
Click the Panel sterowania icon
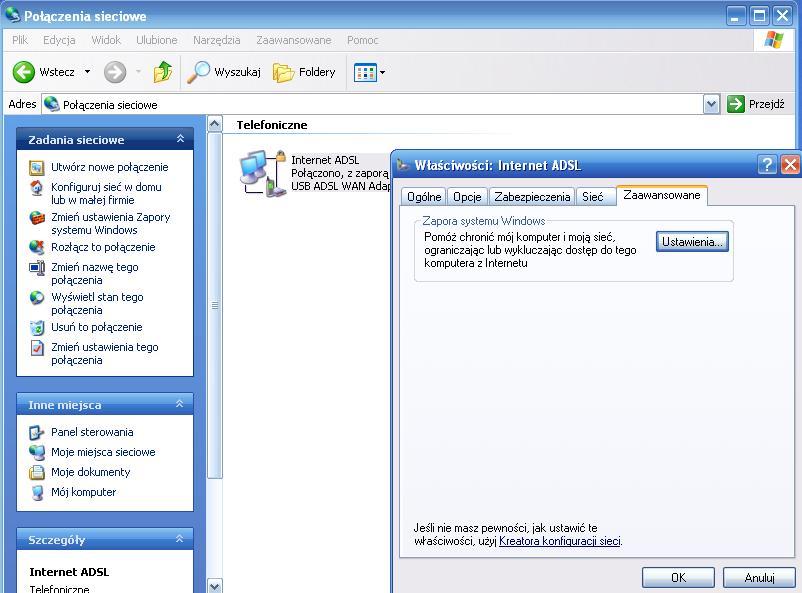[37, 433]
